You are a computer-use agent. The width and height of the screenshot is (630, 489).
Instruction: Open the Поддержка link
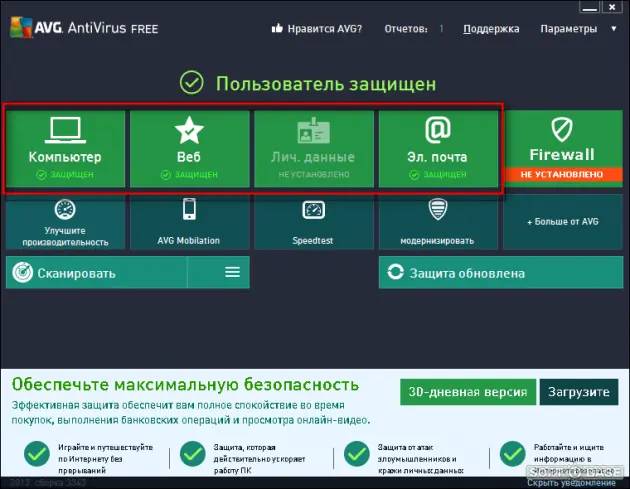[491, 29]
